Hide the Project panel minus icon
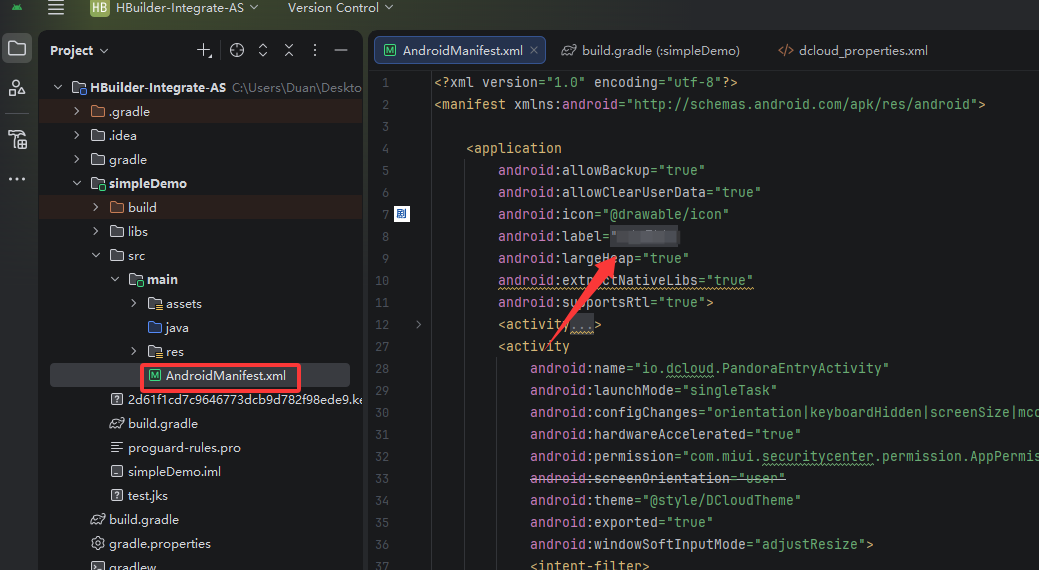Screen dimensions: 1039x570 [341, 50]
